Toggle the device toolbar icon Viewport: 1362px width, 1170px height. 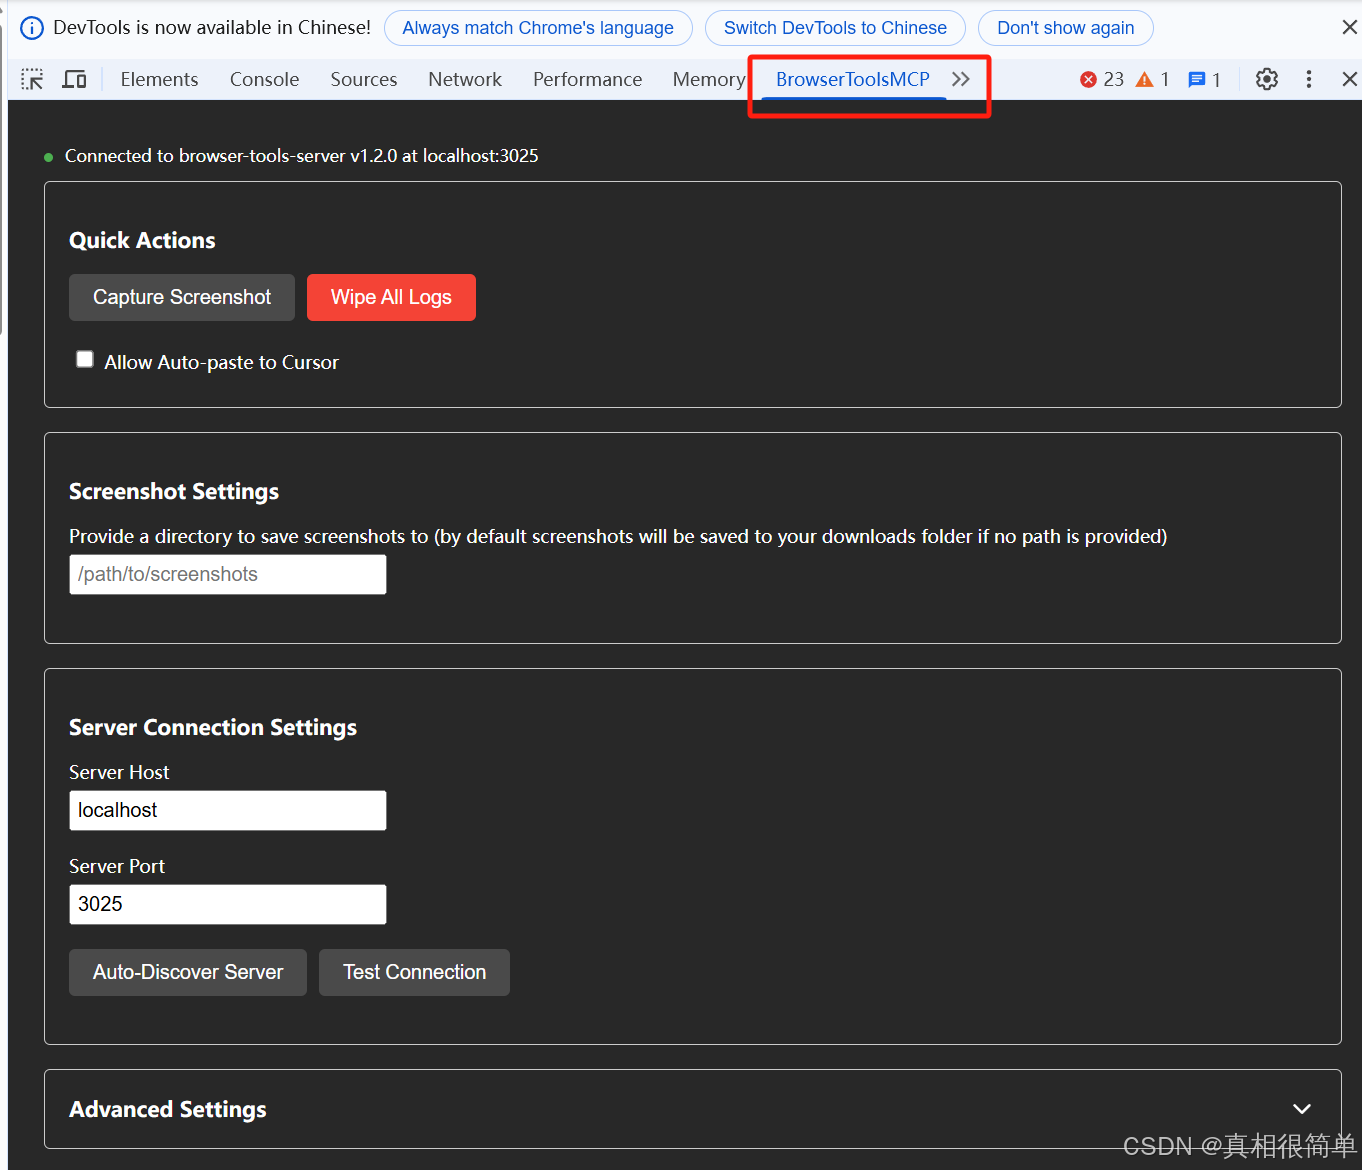[74, 79]
